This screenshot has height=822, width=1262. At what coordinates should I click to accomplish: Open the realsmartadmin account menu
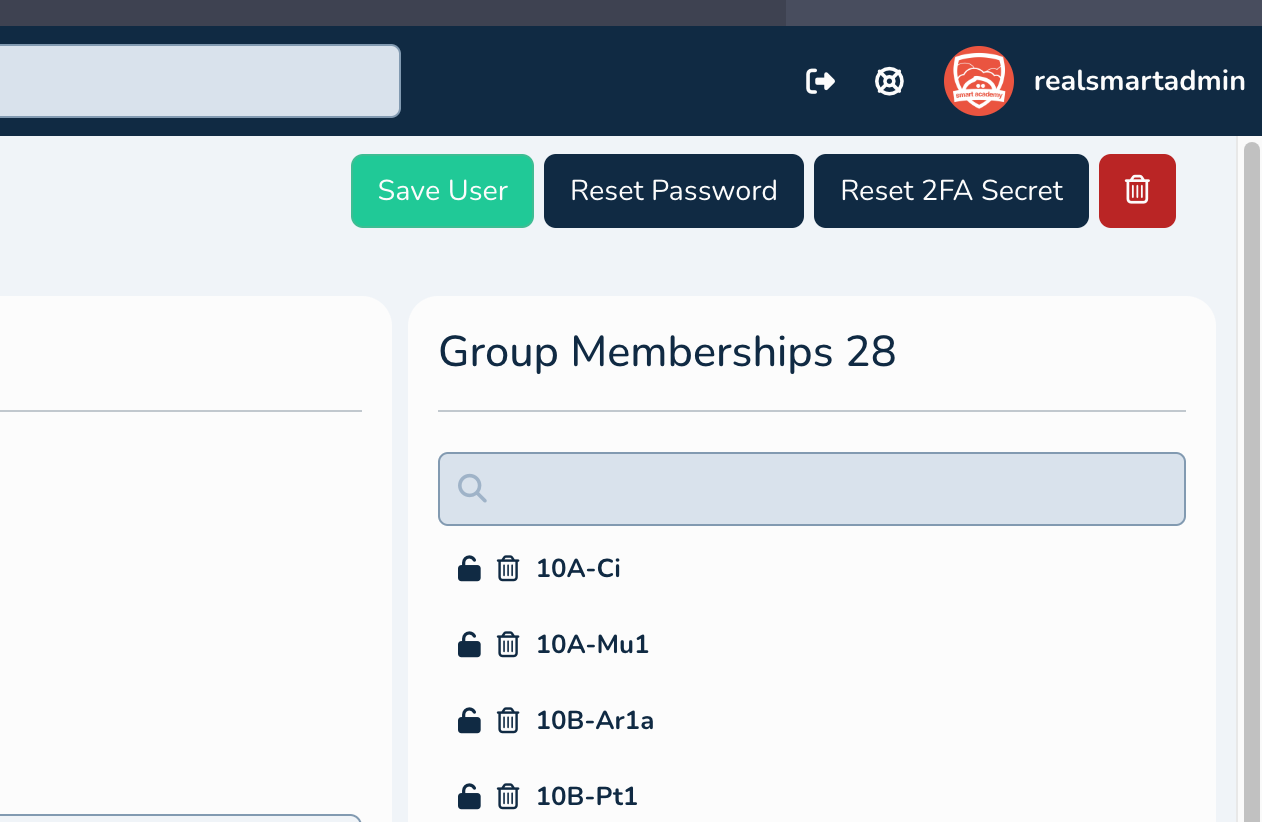(1139, 81)
